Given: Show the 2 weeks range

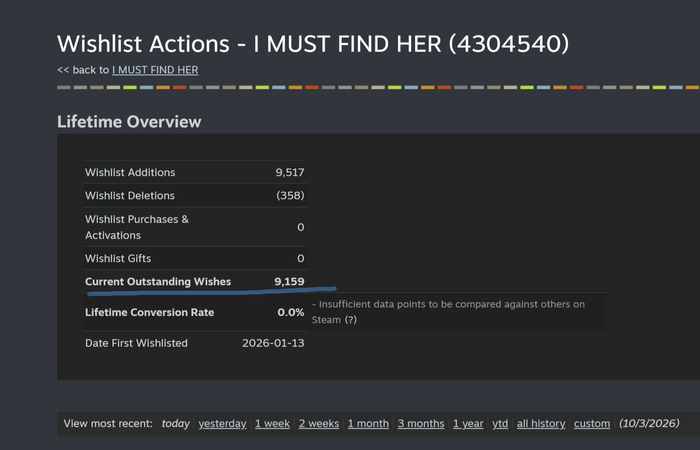Looking at the screenshot, I should (x=319, y=424).
